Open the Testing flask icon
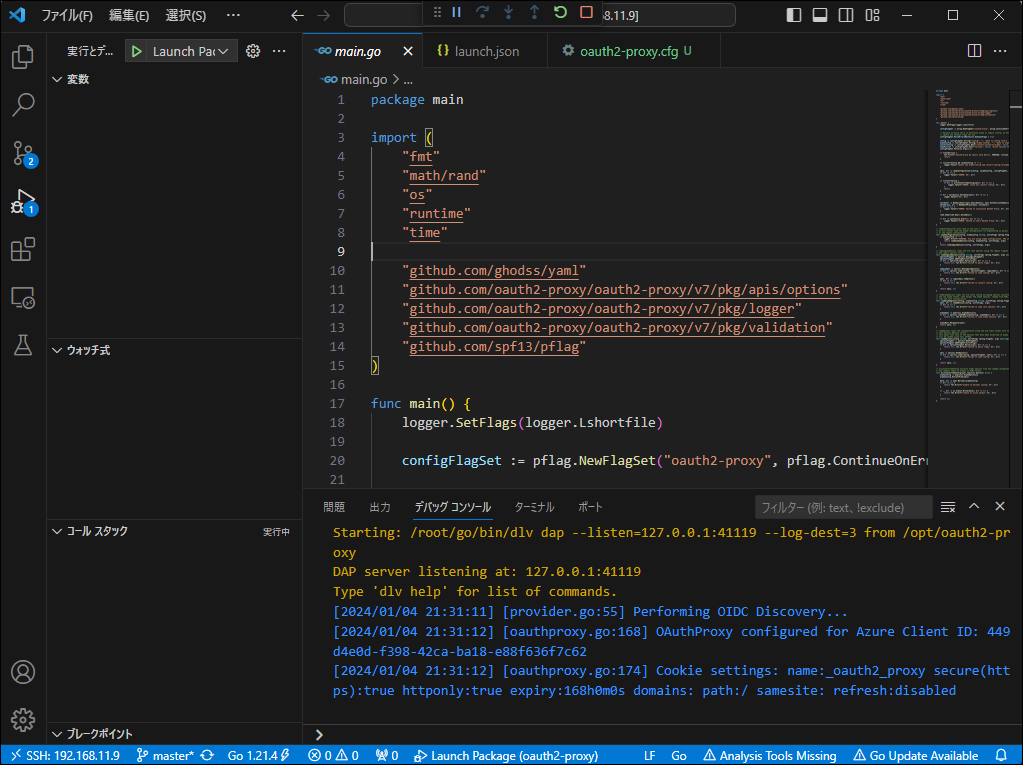 23,345
